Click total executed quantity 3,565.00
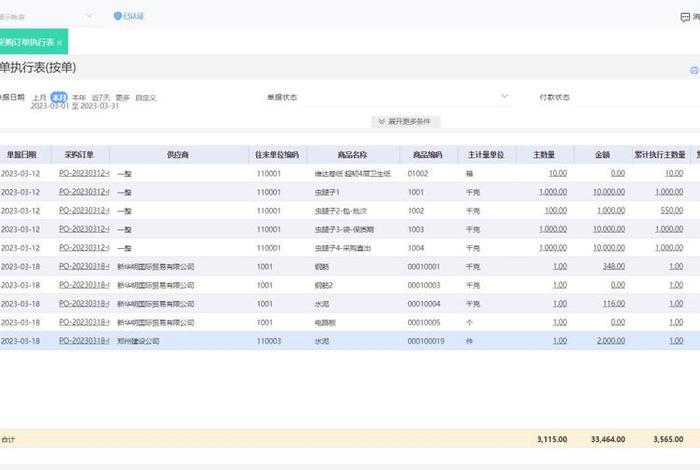700x470 pixels. point(668,439)
